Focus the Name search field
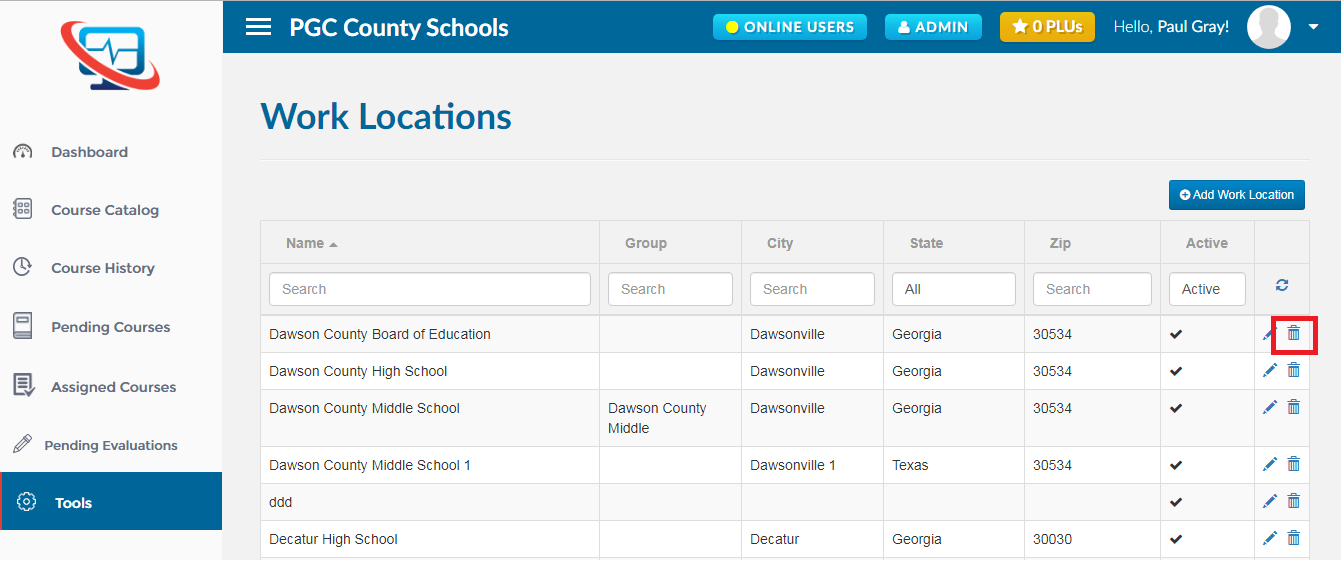This screenshot has height=578, width=1344. (430, 289)
